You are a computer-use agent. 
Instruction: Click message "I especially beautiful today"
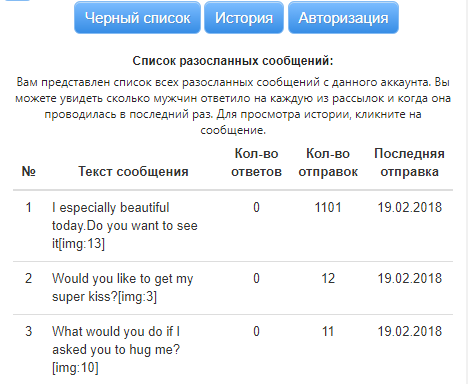[x=125, y=226]
